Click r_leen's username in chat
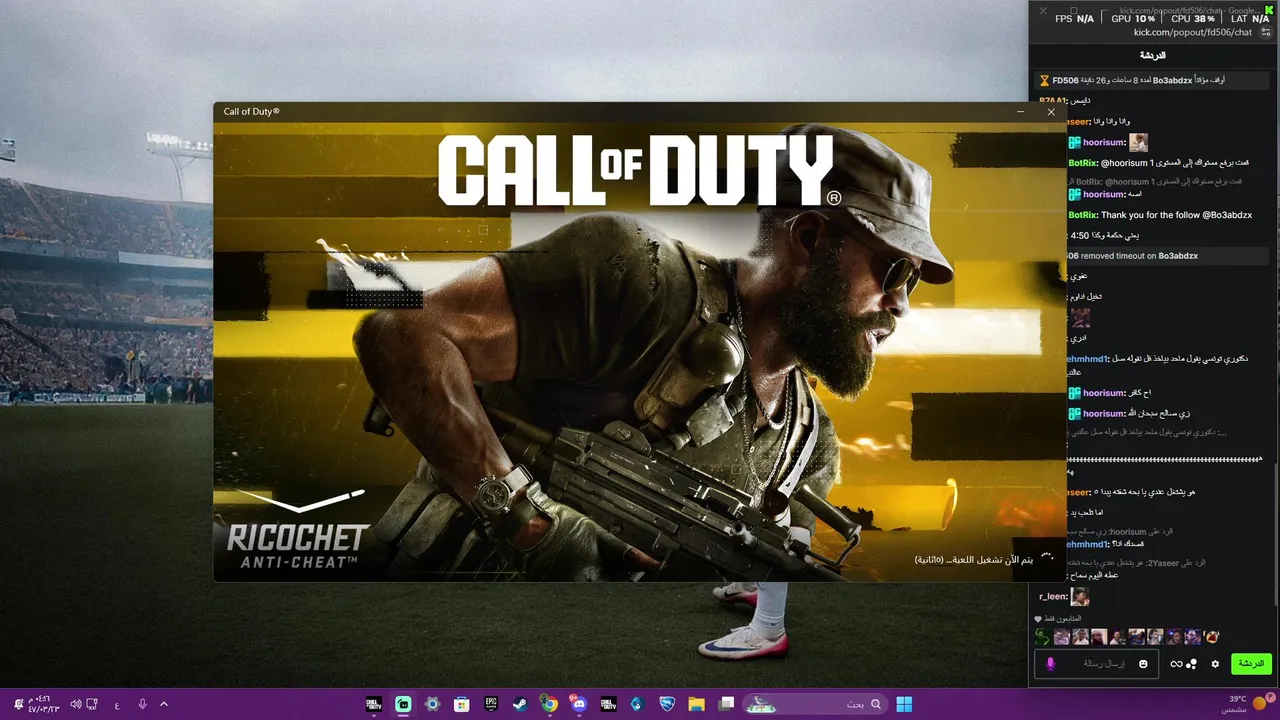 (1053, 596)
